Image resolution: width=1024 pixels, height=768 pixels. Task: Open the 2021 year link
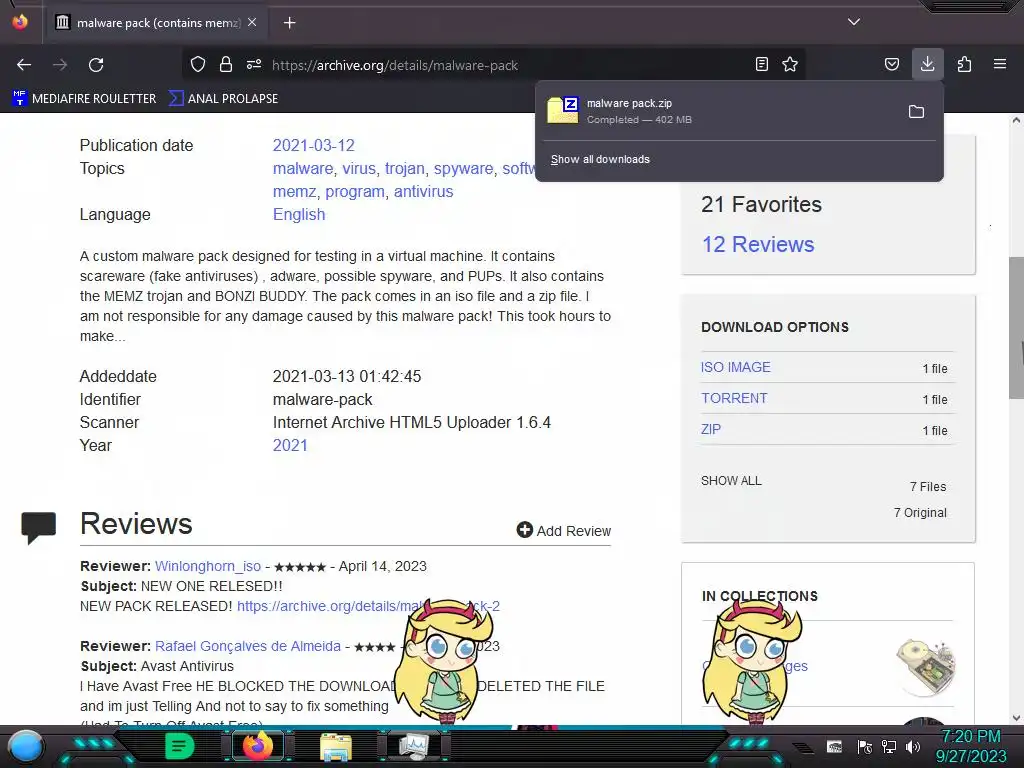[290, 445]
